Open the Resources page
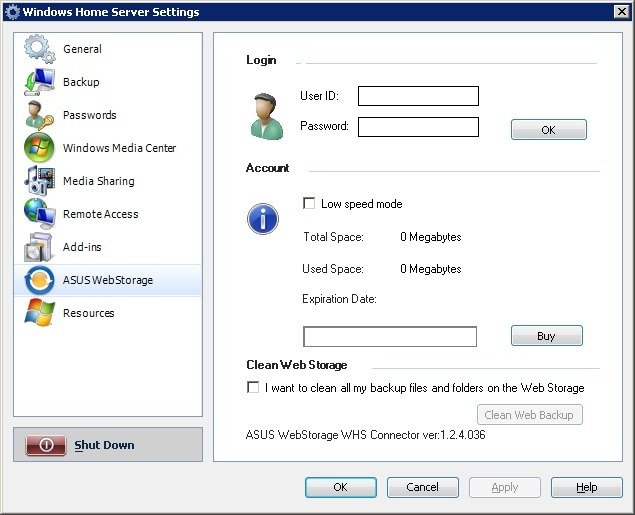The image size is (635, 515). click(x=108, y=313)
